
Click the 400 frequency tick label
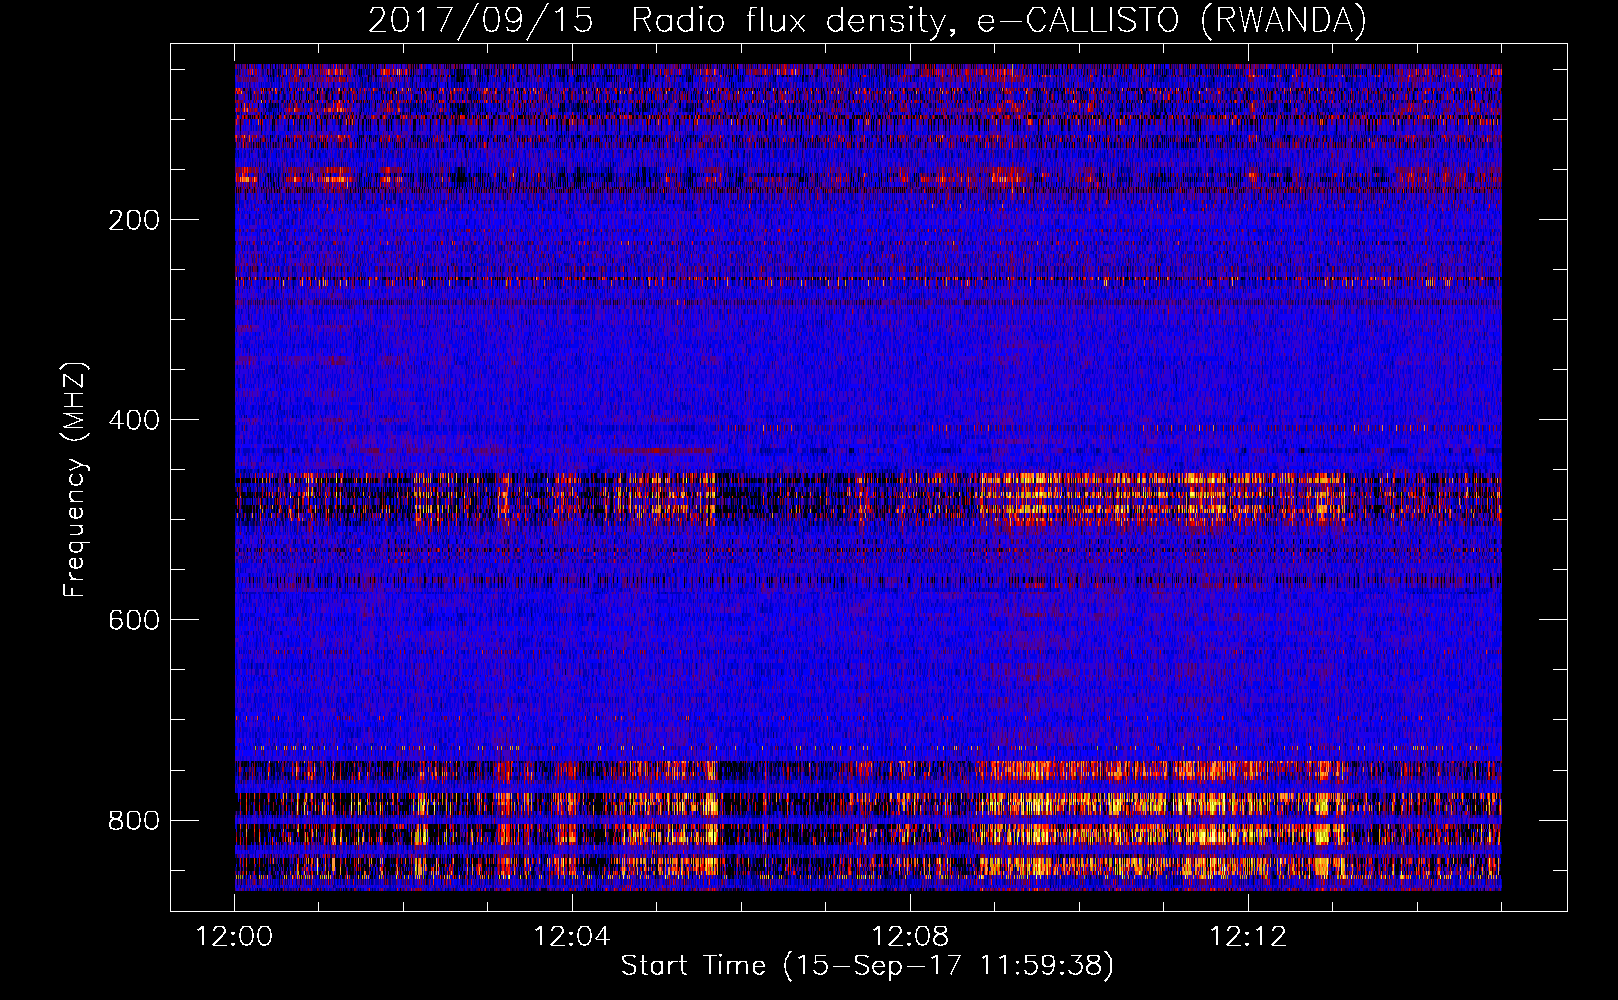click(134, 420)
